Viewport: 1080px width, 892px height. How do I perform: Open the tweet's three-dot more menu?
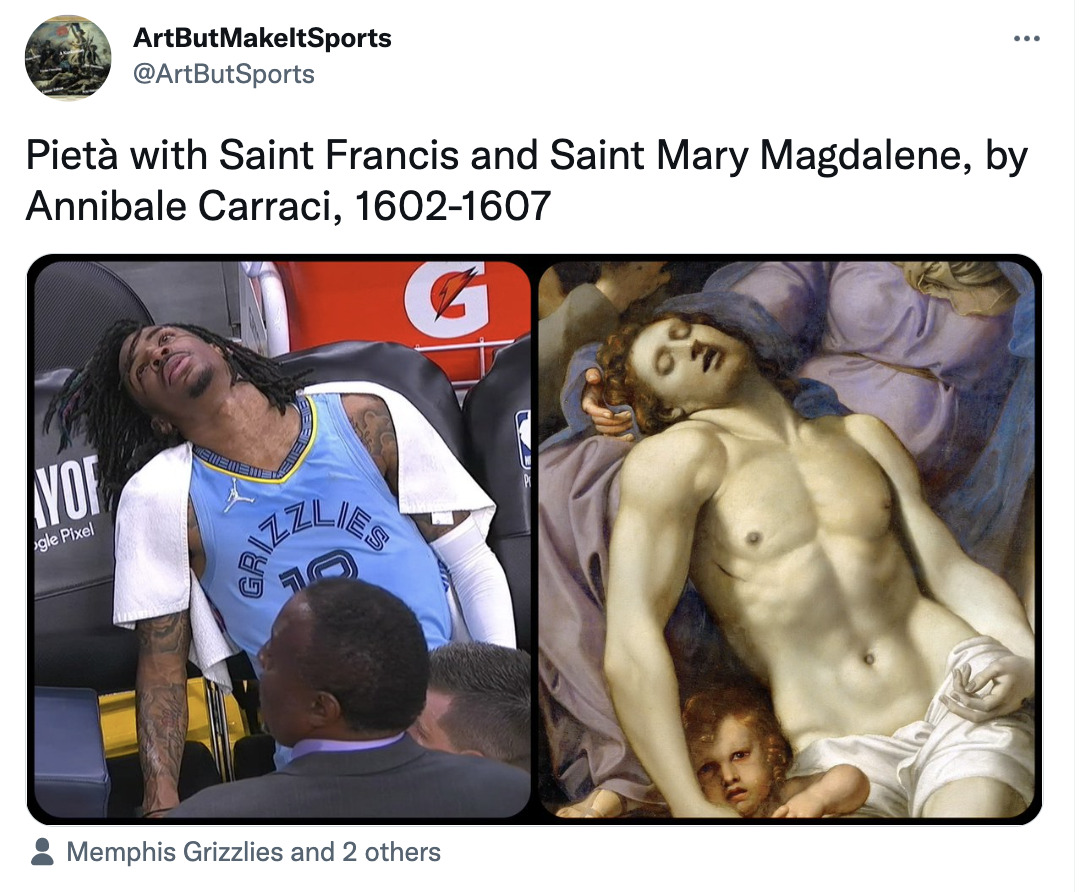click(x=1026, y=39)
